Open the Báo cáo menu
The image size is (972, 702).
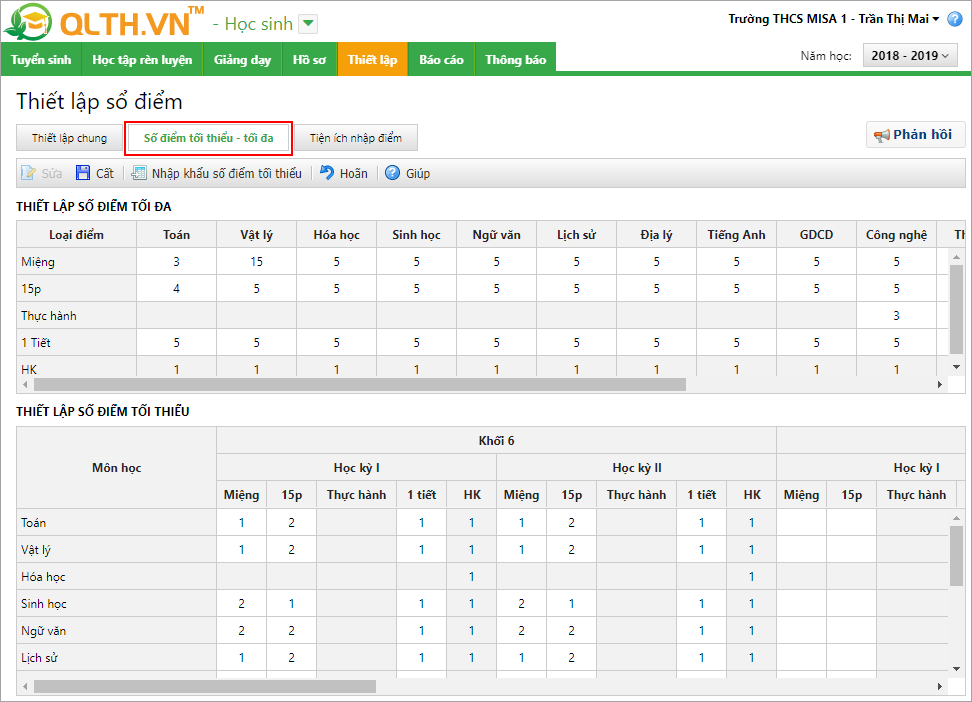pos(441,60)
